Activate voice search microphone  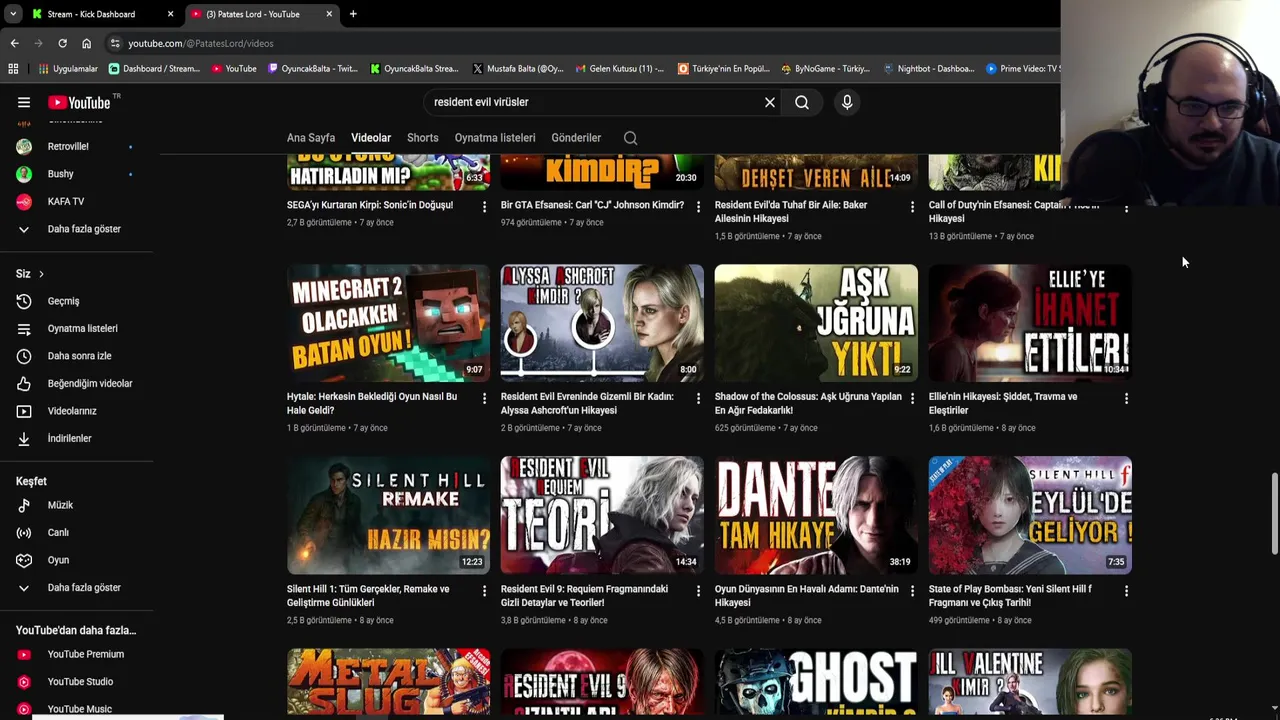coord(847,102)
